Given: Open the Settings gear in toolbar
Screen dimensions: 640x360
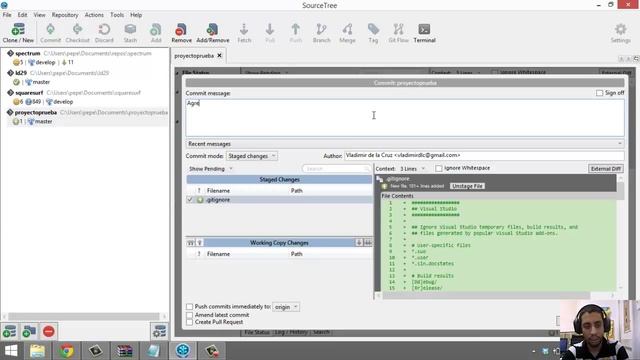Looking at the screenshot, I should [x=620, y=33].
